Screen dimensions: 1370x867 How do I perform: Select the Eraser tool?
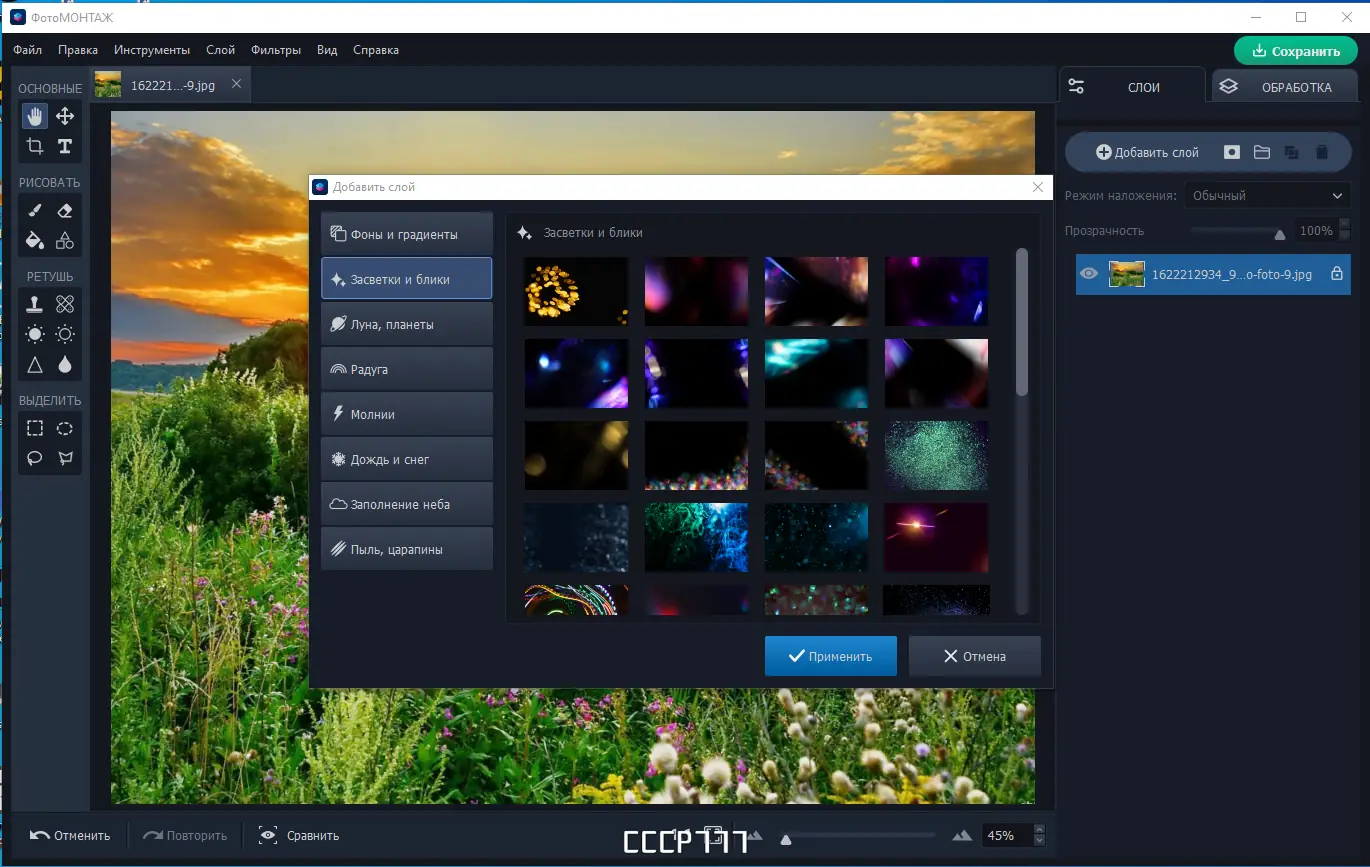(x=65, y=210)
